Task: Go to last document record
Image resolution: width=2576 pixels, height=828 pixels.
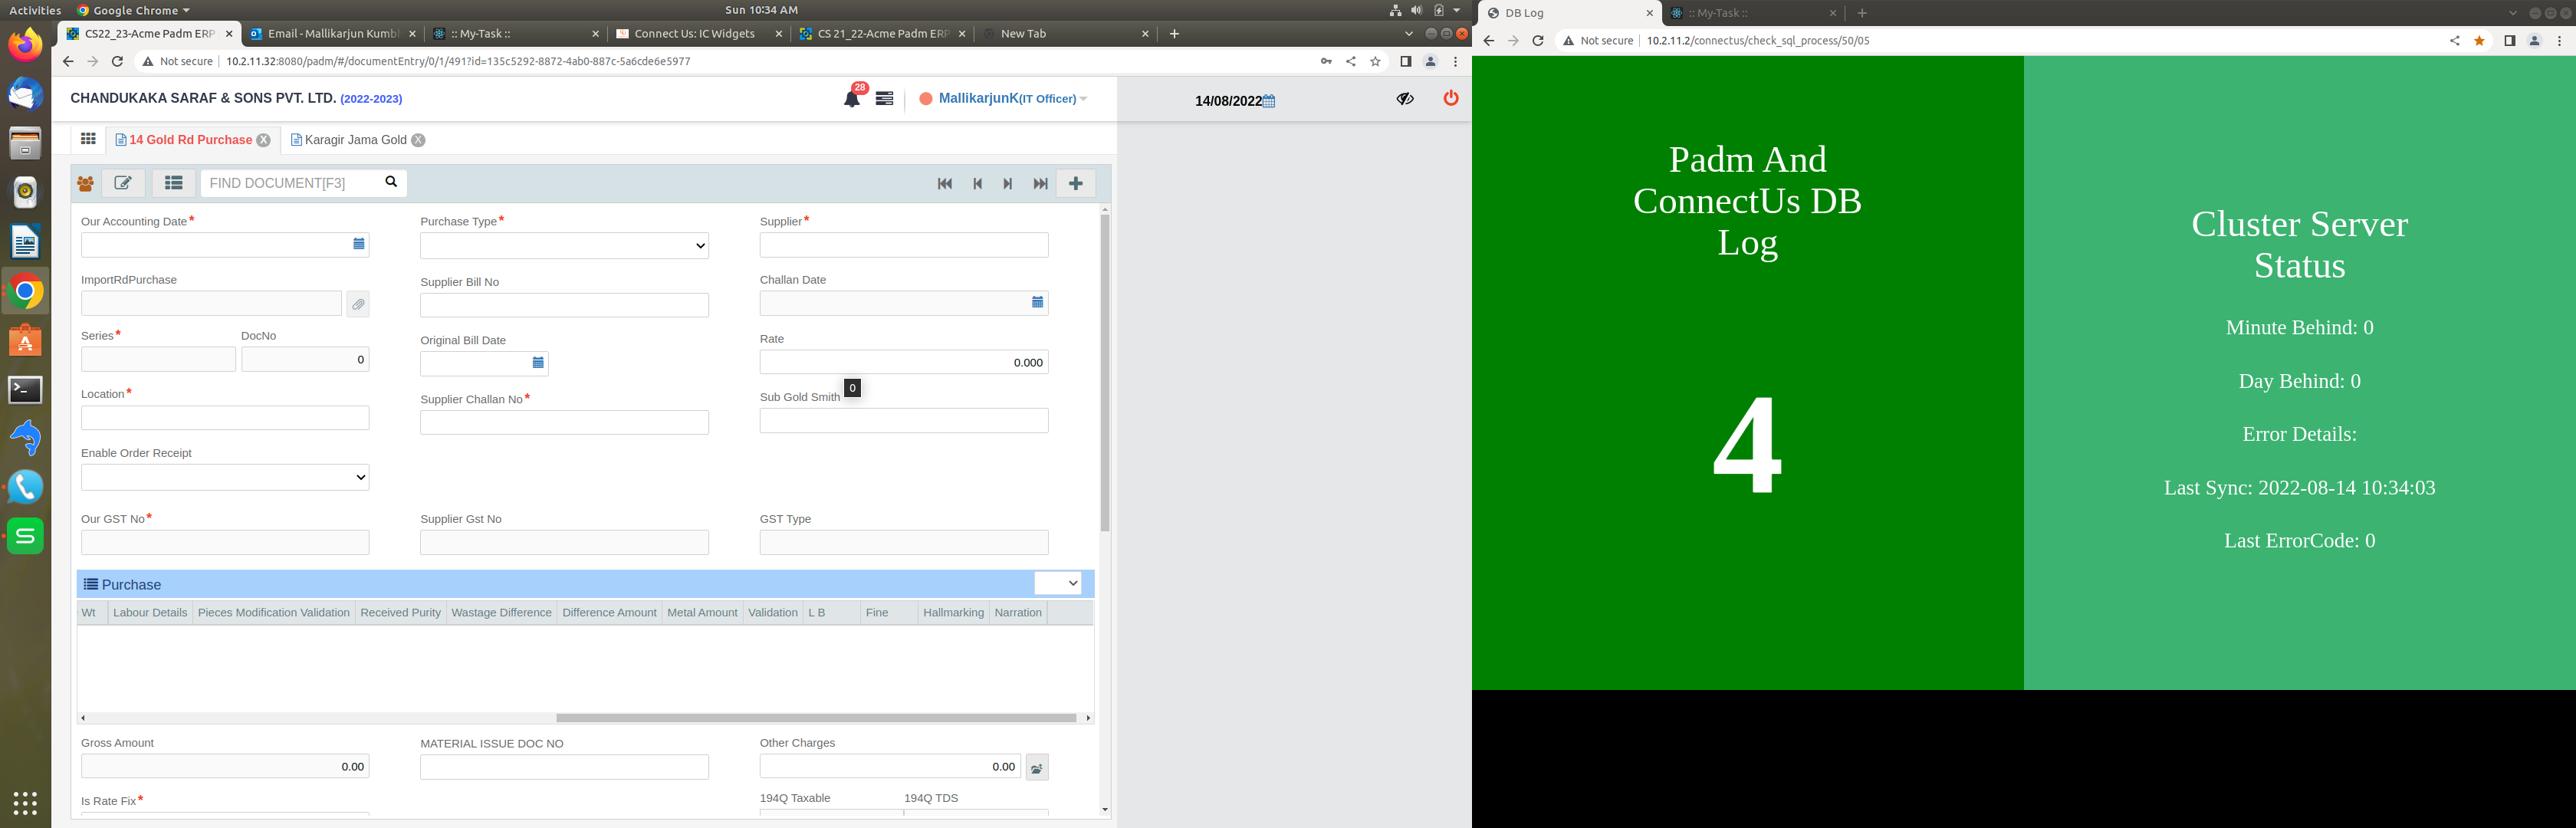Action: [1040, 184]
